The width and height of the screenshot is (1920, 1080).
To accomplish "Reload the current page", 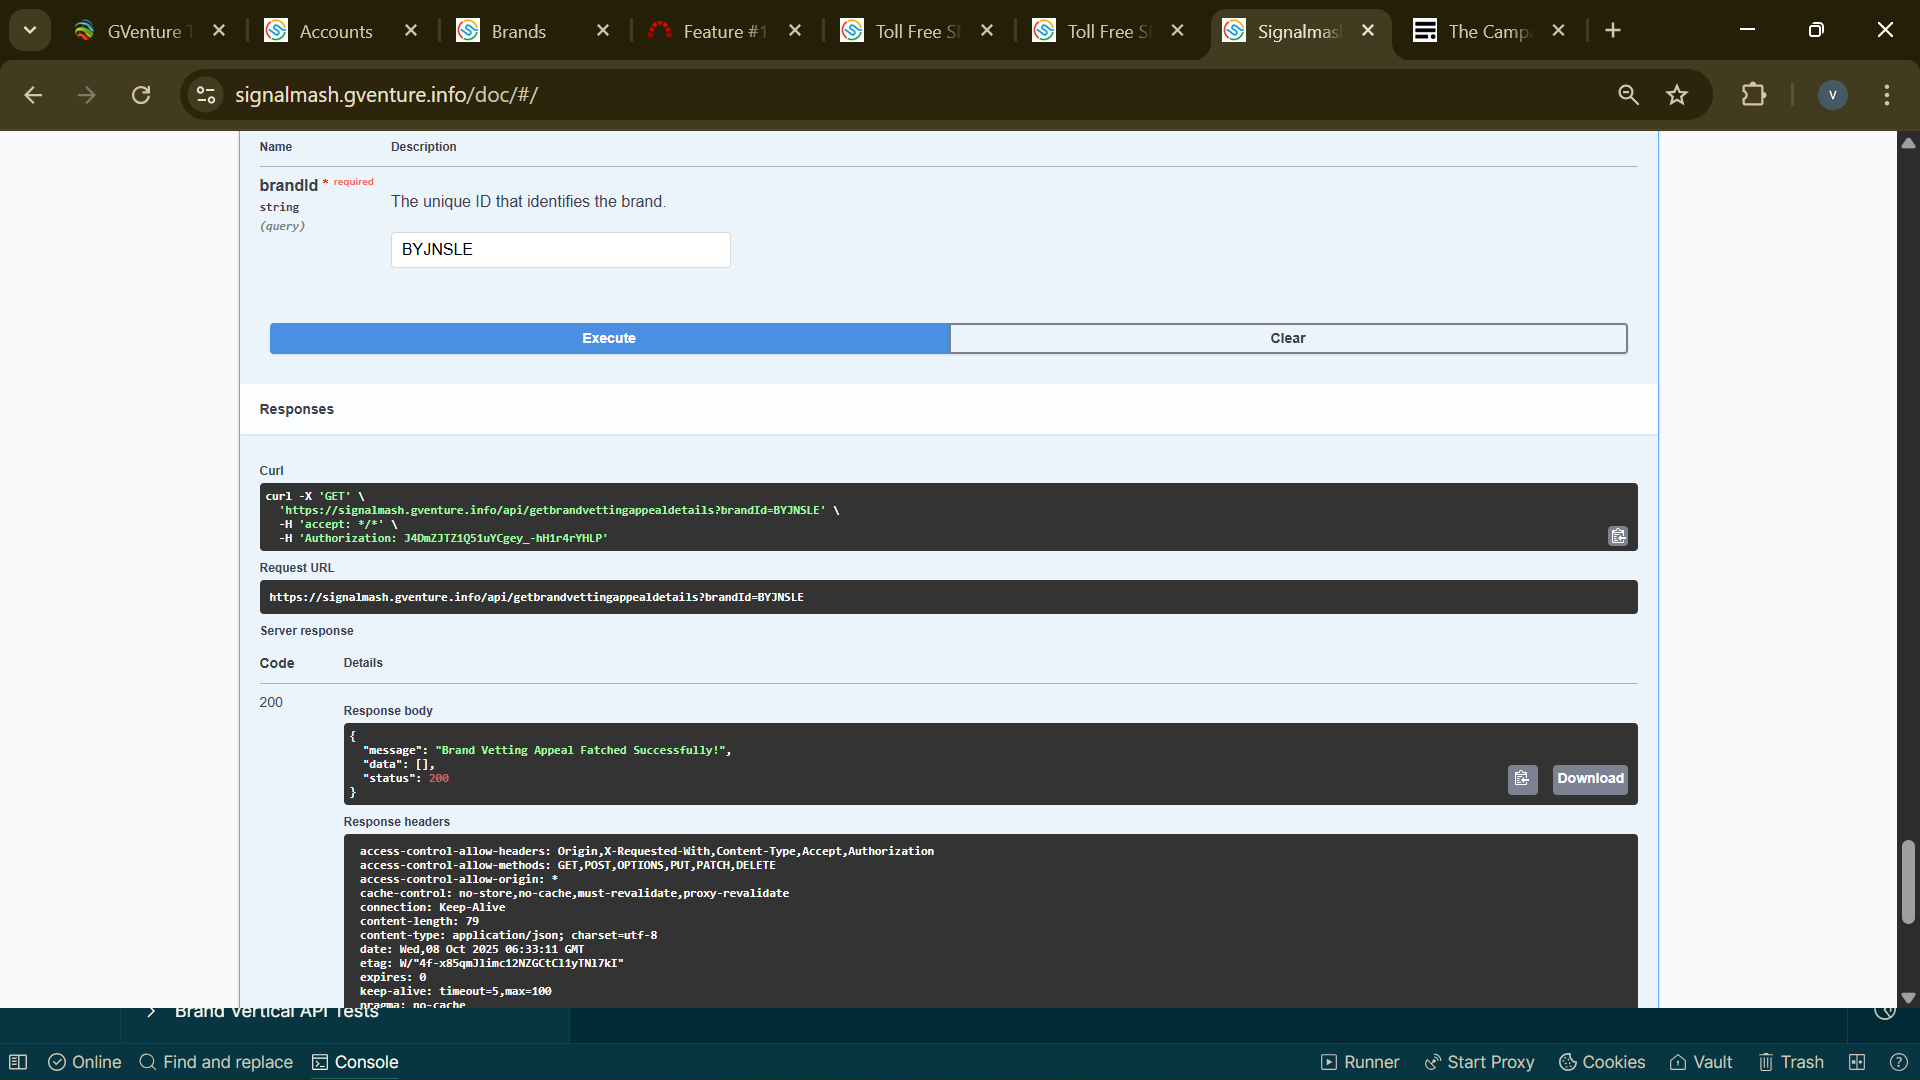I will (141, 95).
